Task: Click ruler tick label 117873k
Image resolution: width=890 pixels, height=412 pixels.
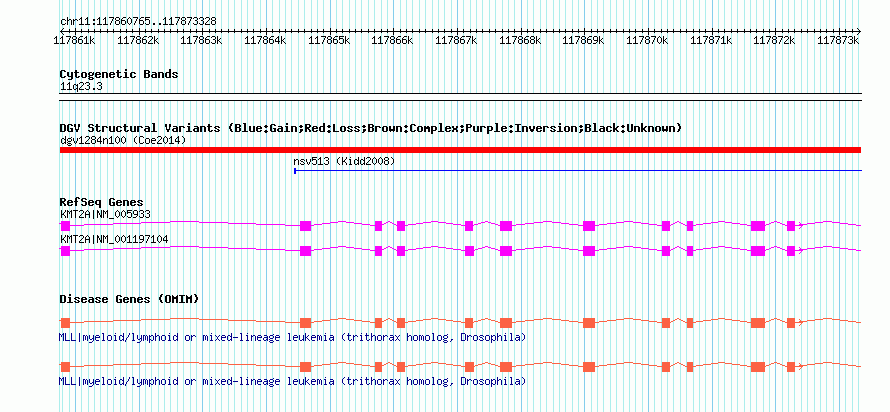Action: coord(838,40)
